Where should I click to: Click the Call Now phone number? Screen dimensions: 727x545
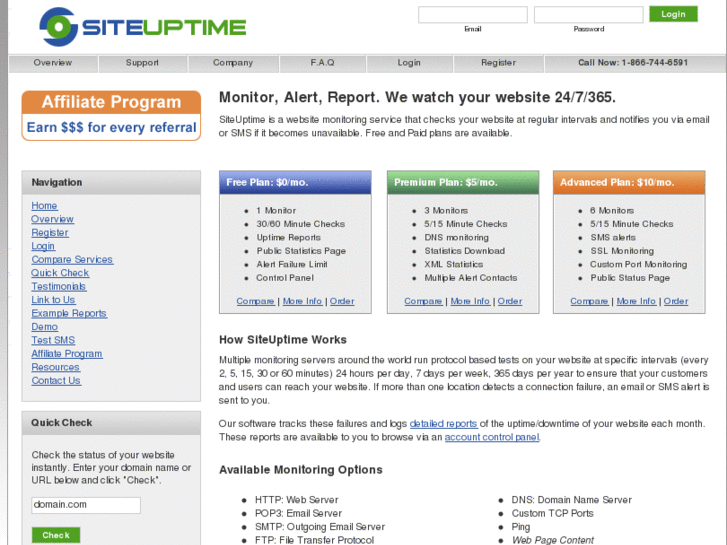633,63
